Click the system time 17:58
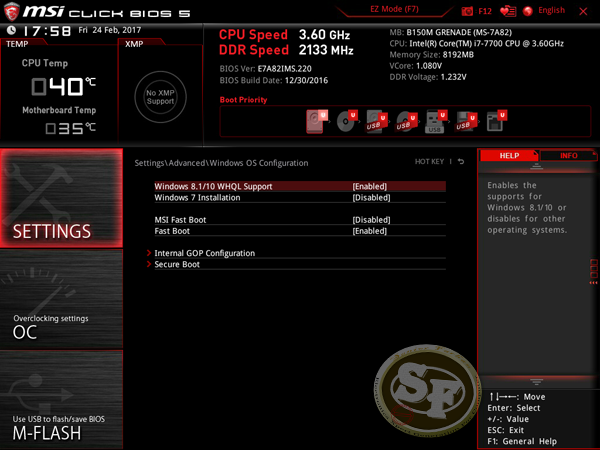 click(x=47, y=31)
